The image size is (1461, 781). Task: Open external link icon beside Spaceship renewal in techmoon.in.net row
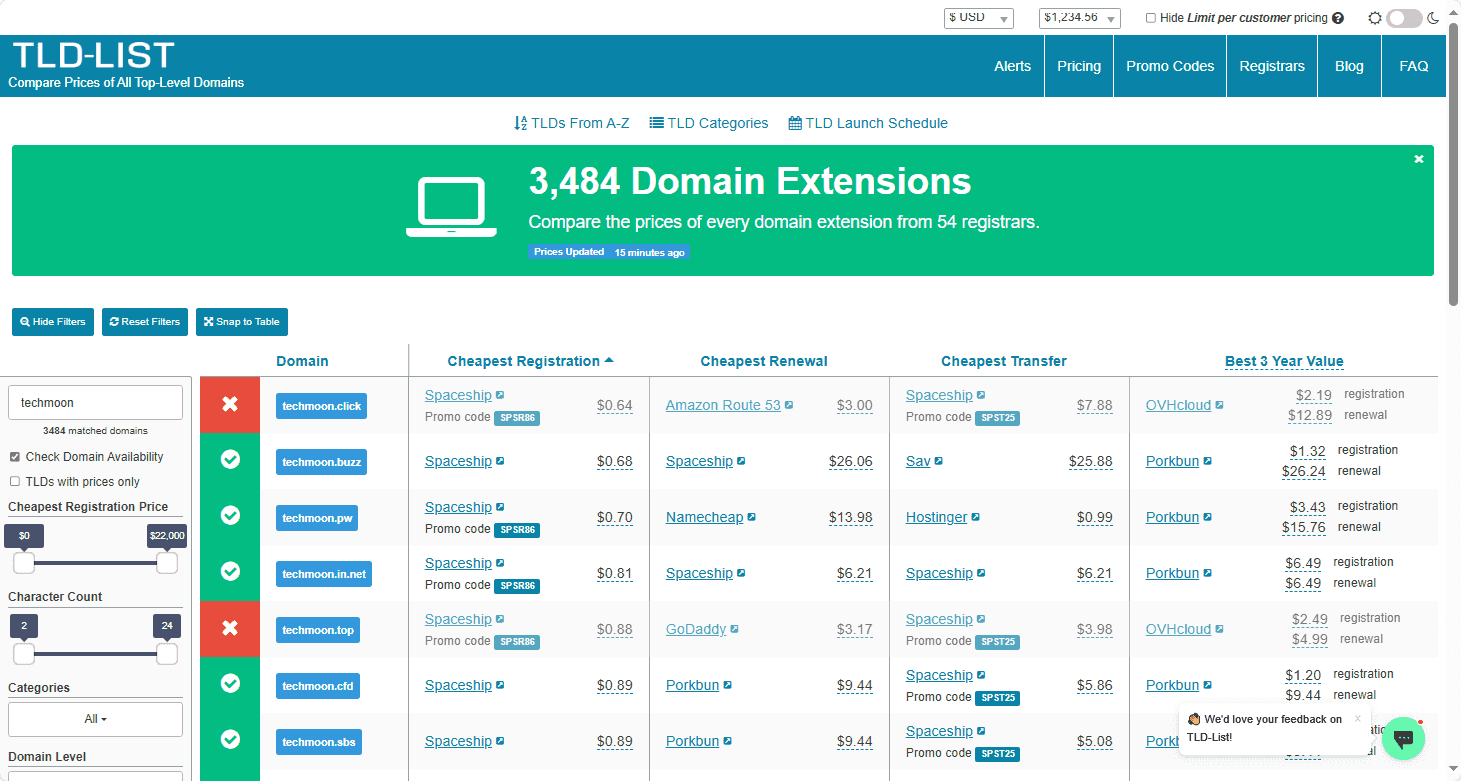741,573
